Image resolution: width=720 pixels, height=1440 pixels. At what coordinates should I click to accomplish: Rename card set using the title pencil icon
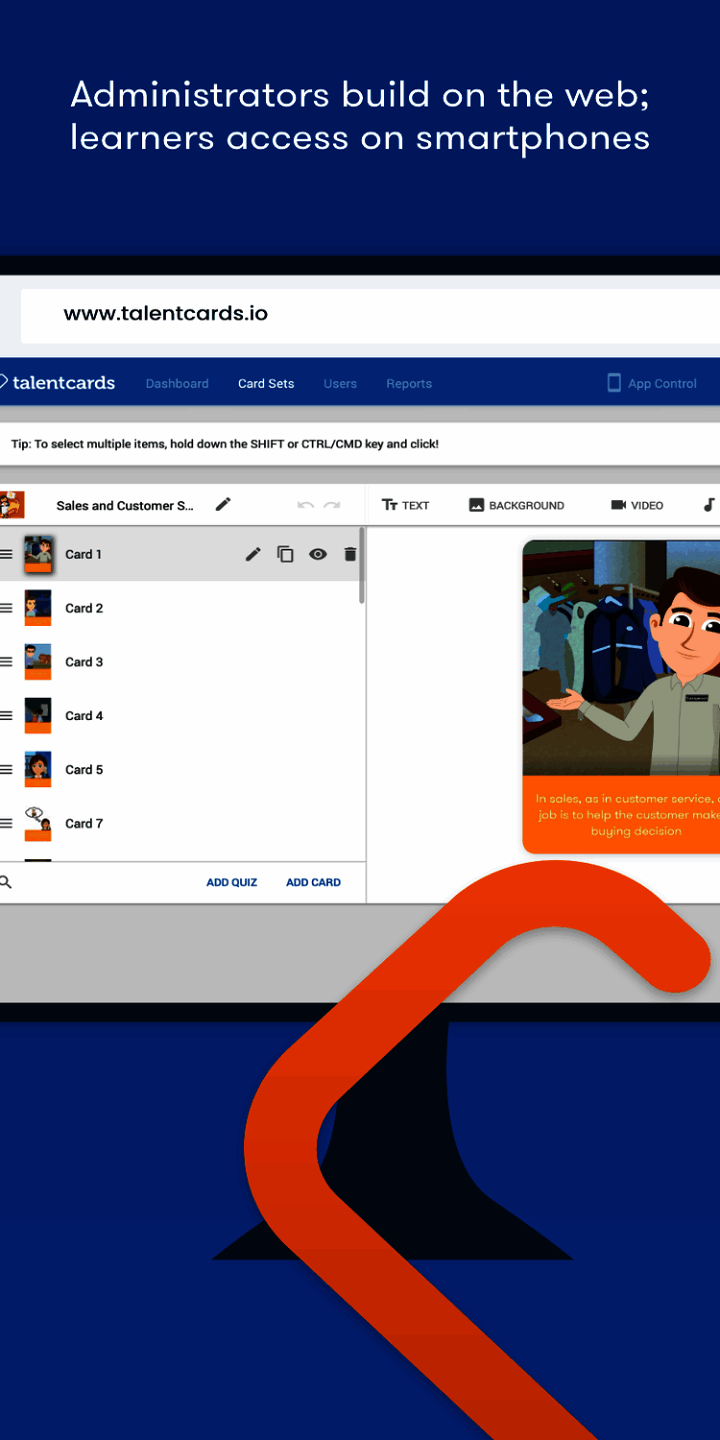pos(223,505)
